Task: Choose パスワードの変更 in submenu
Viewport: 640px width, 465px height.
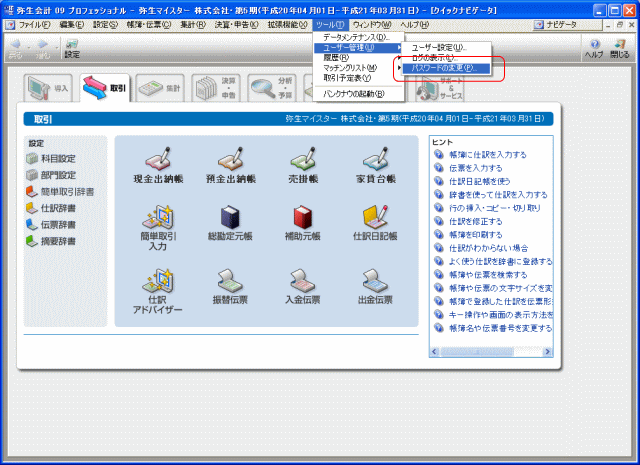Action: (446, 68)
